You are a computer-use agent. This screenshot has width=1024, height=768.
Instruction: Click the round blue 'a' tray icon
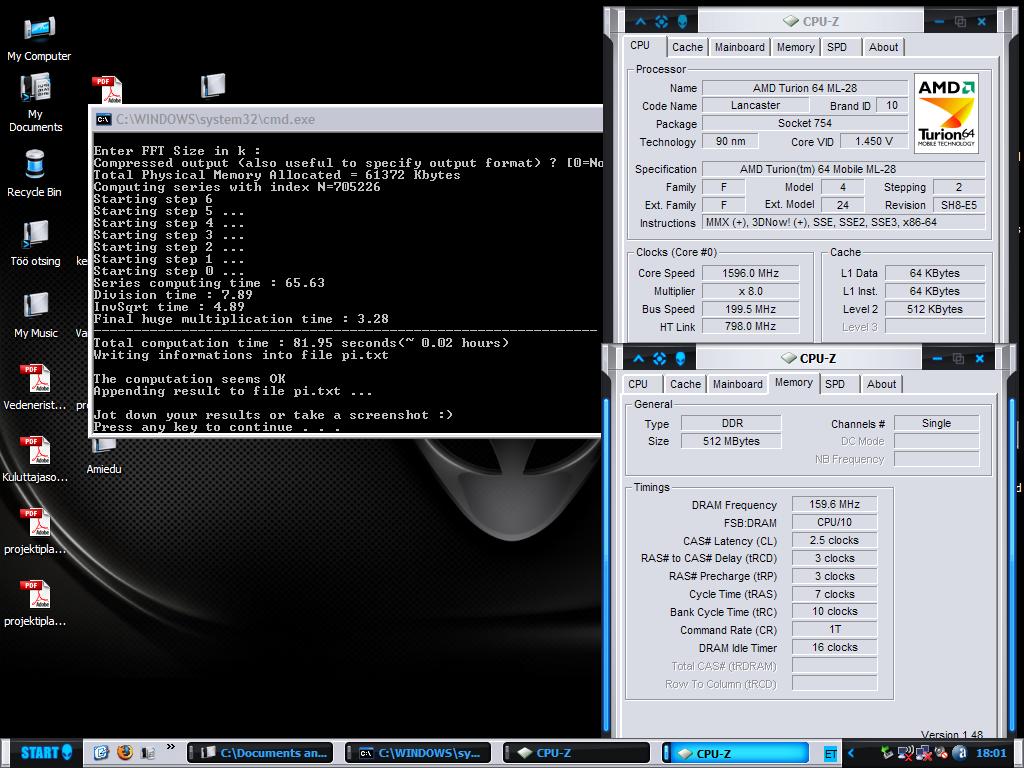coord(960,753)
